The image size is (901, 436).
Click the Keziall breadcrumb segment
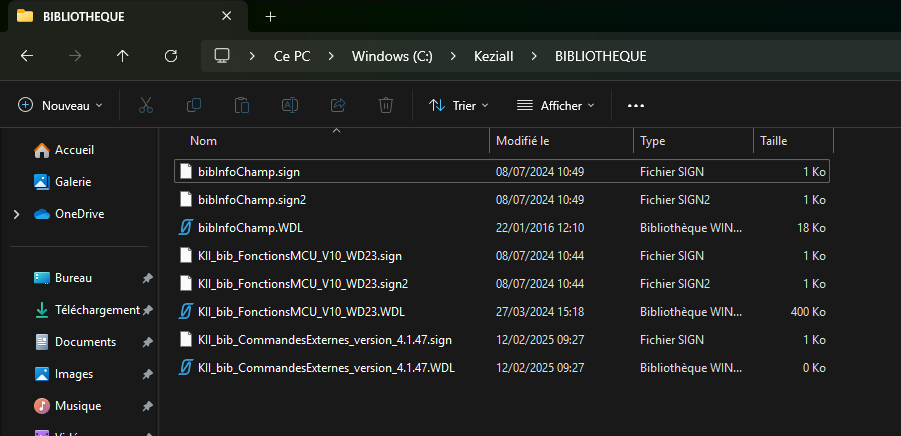pyautogui.click(x=493, y=56)
